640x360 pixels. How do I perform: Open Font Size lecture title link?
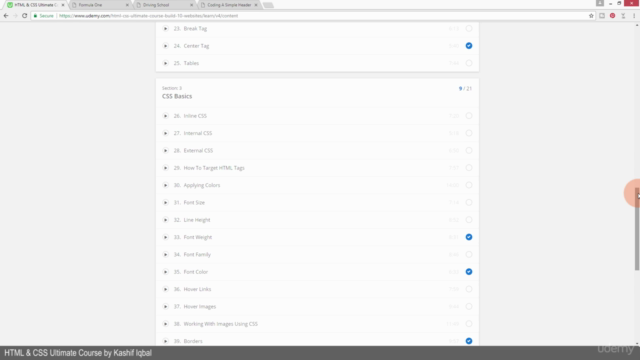click(x=194, y=202)
